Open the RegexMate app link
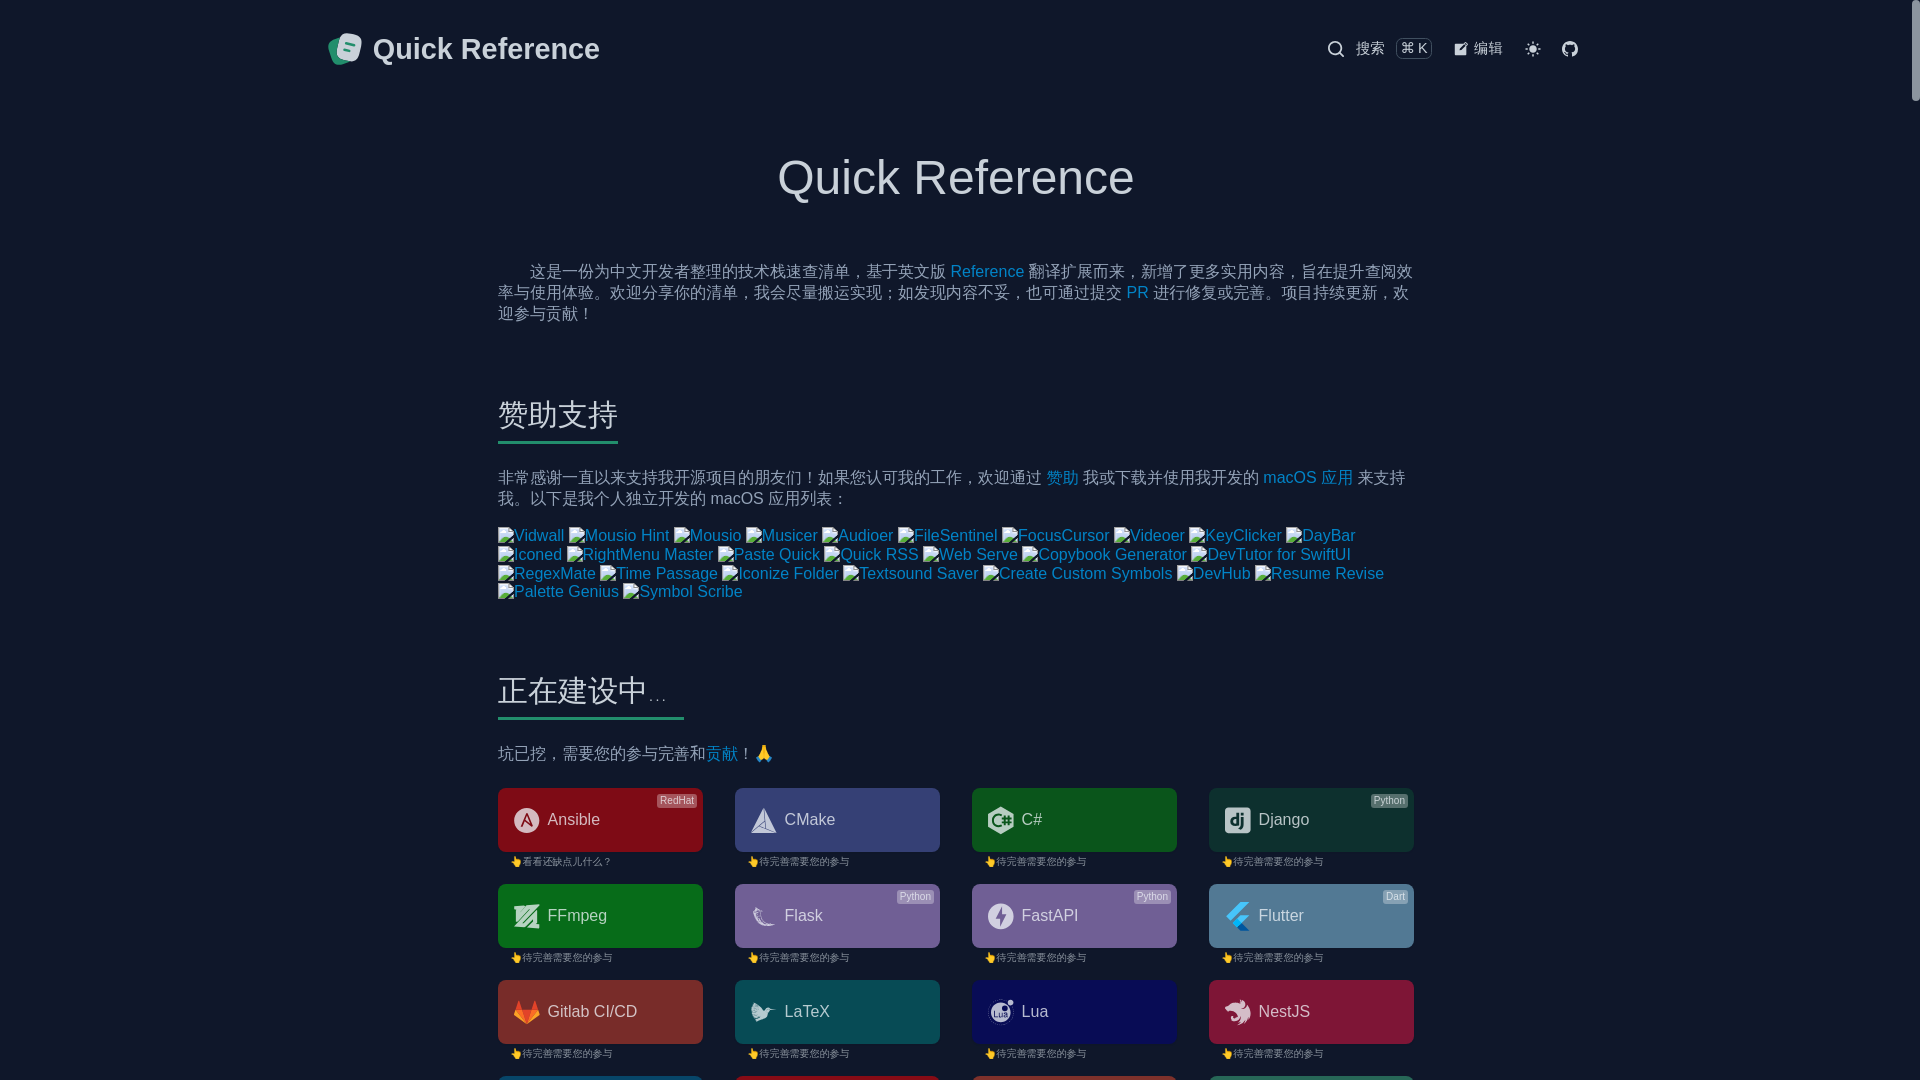1920x1080 pixels. (x=547, y=574)
